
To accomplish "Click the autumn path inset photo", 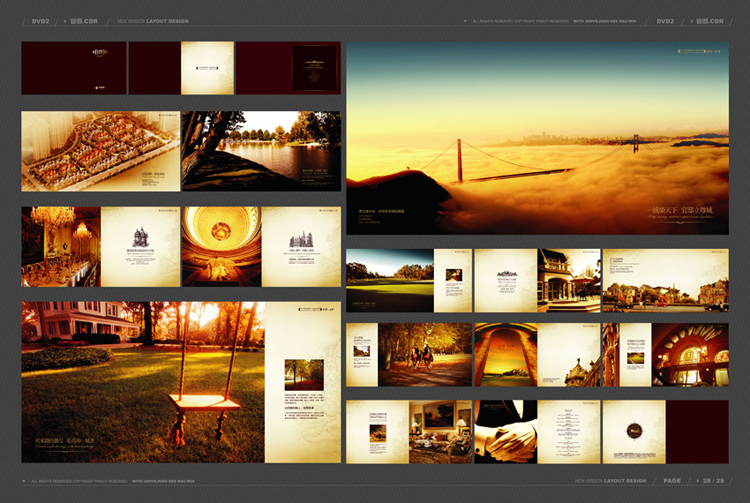I will (x=304, y=375).
